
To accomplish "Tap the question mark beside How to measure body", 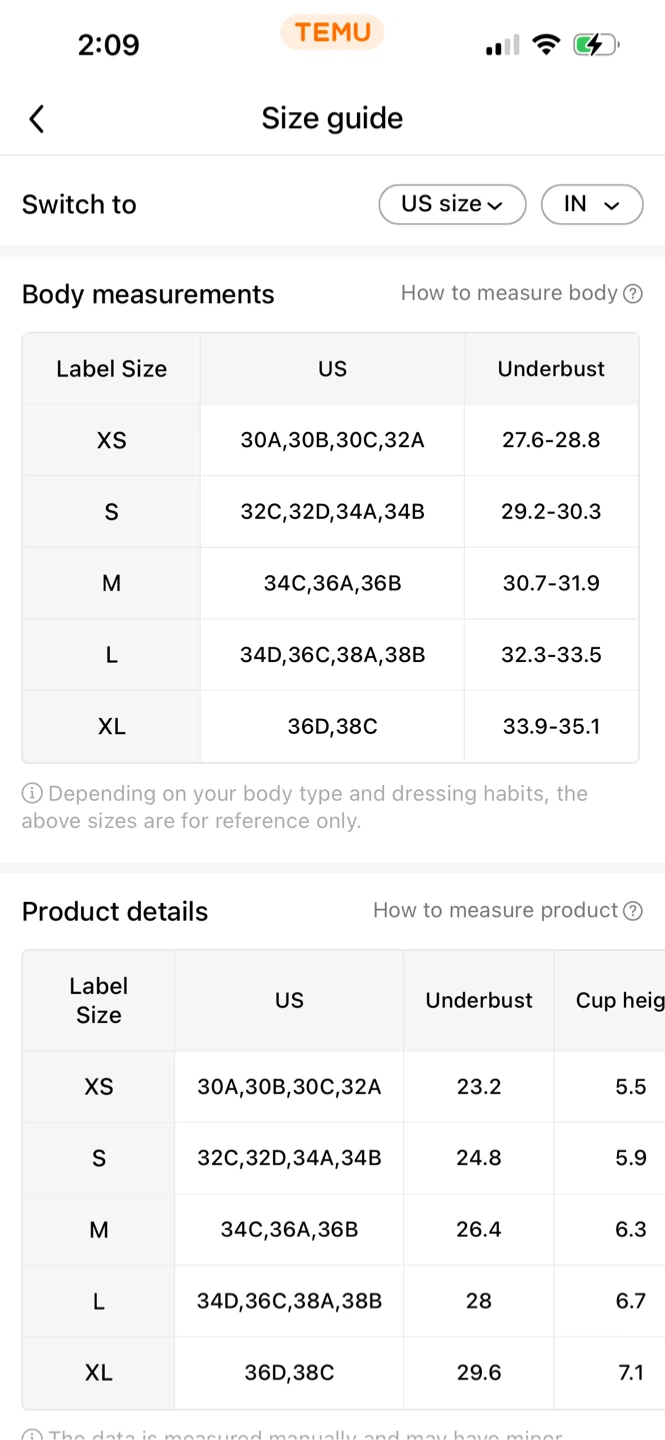I will [x=632, y=294].
